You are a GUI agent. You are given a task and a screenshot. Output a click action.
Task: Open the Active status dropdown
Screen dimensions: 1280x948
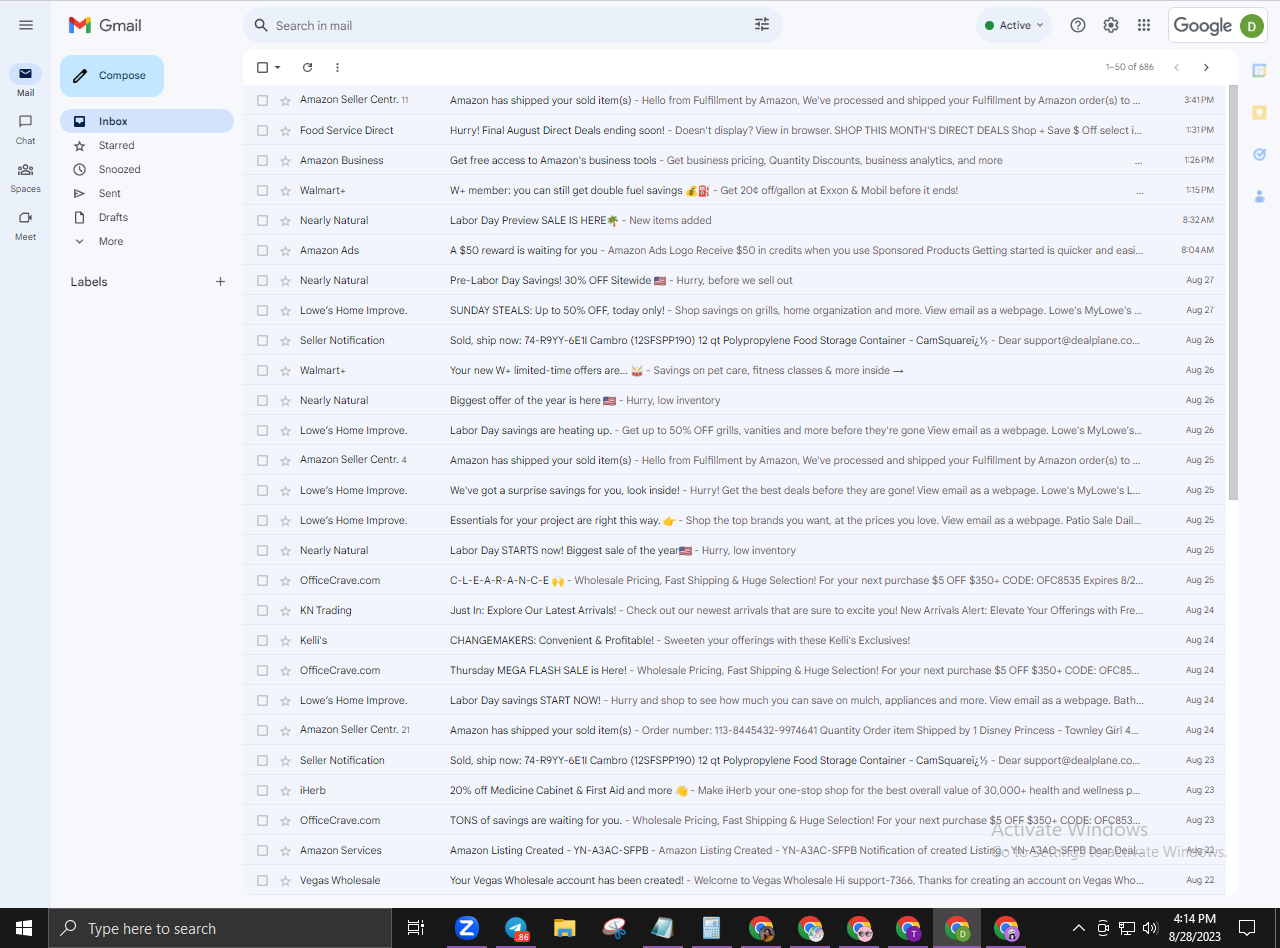pos(1014,25)
